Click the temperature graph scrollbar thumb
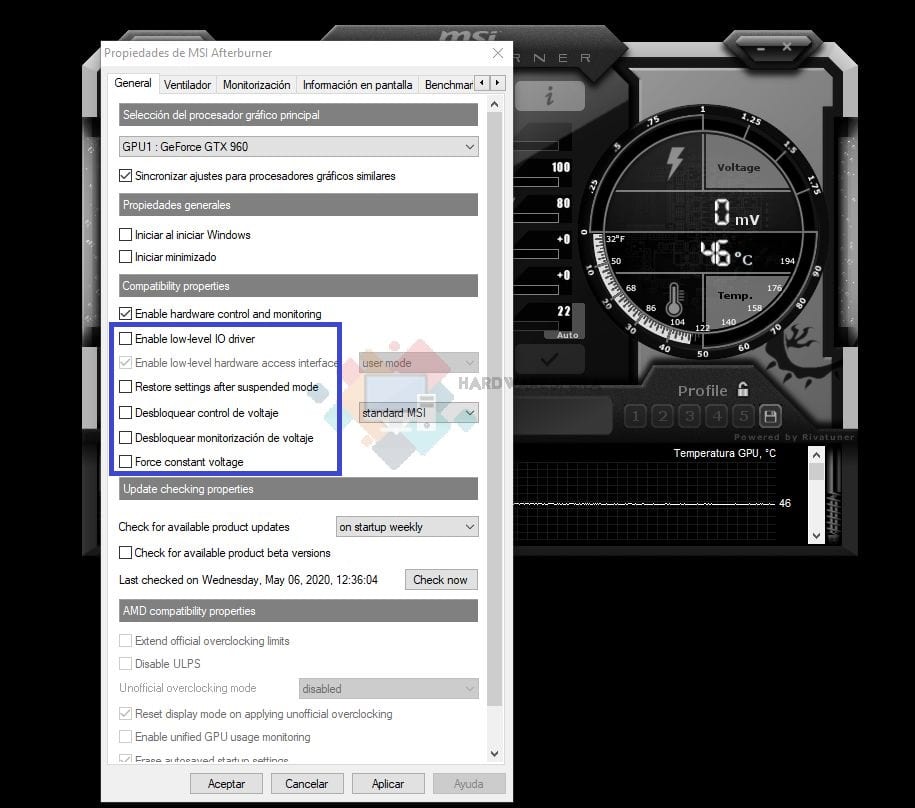 click(x=816, y=471)
